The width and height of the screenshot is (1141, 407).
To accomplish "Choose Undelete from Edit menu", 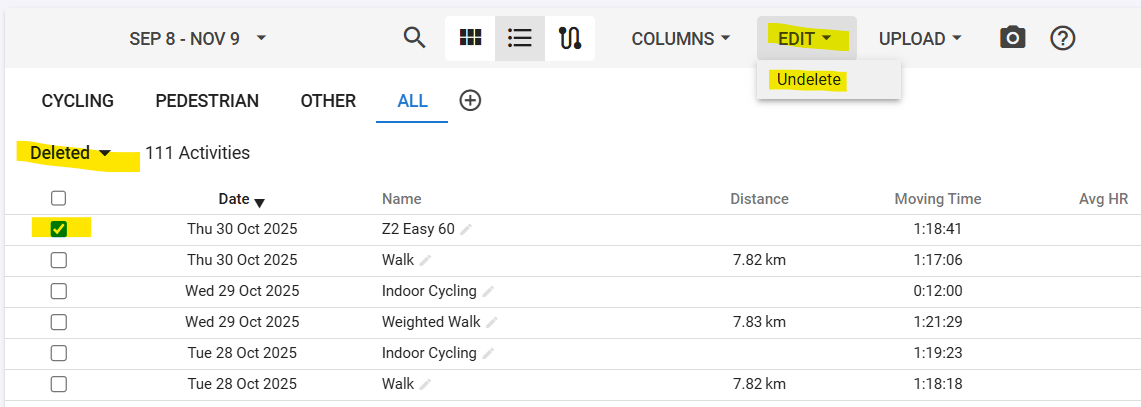I will pyautogui.click(x=809, y=80).
